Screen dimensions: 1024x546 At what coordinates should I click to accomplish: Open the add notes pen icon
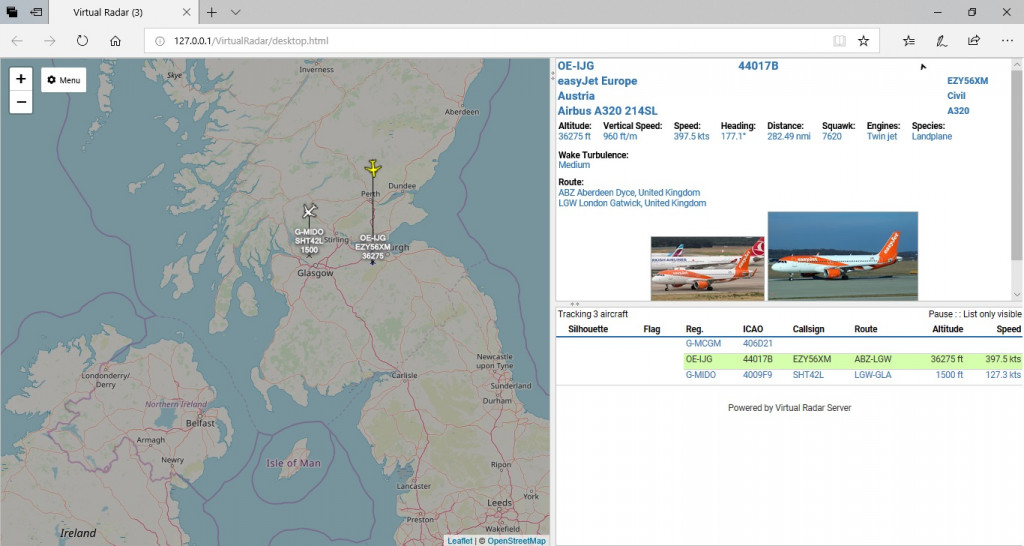pyautogui.click(x=941, y=40)
